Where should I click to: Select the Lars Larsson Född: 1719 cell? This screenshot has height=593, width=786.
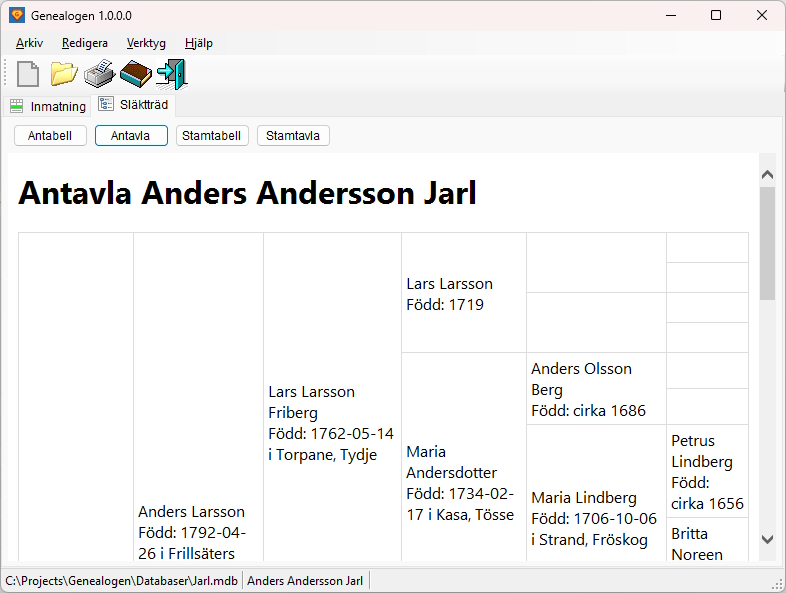(x=464, y=293)
